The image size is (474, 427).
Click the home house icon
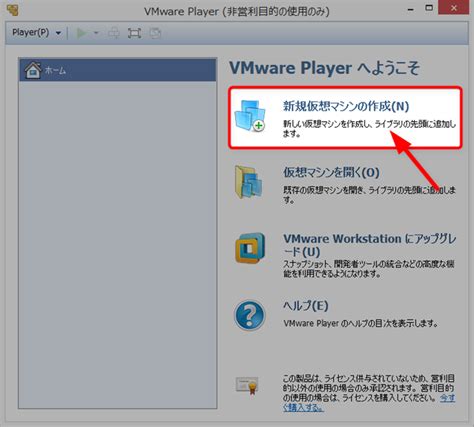pos(33,70)
